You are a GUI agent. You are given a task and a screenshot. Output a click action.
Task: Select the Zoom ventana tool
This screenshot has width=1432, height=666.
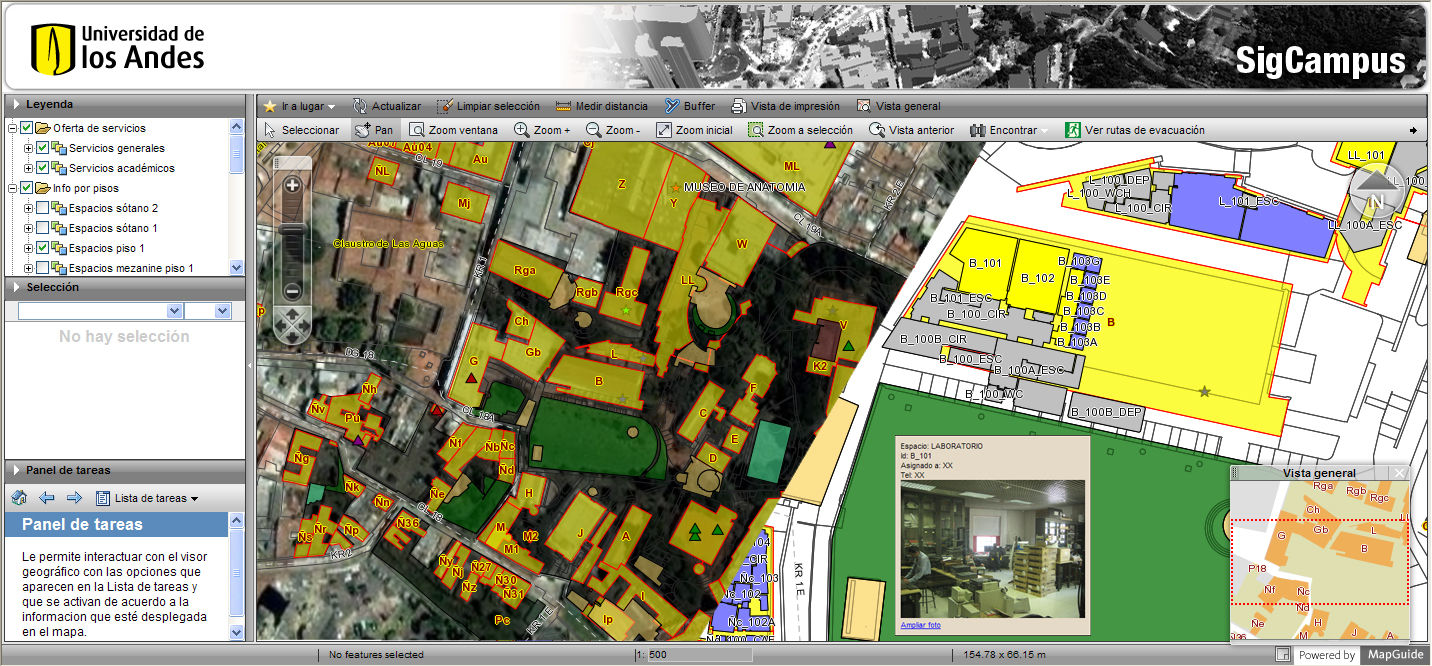(453, 130)
